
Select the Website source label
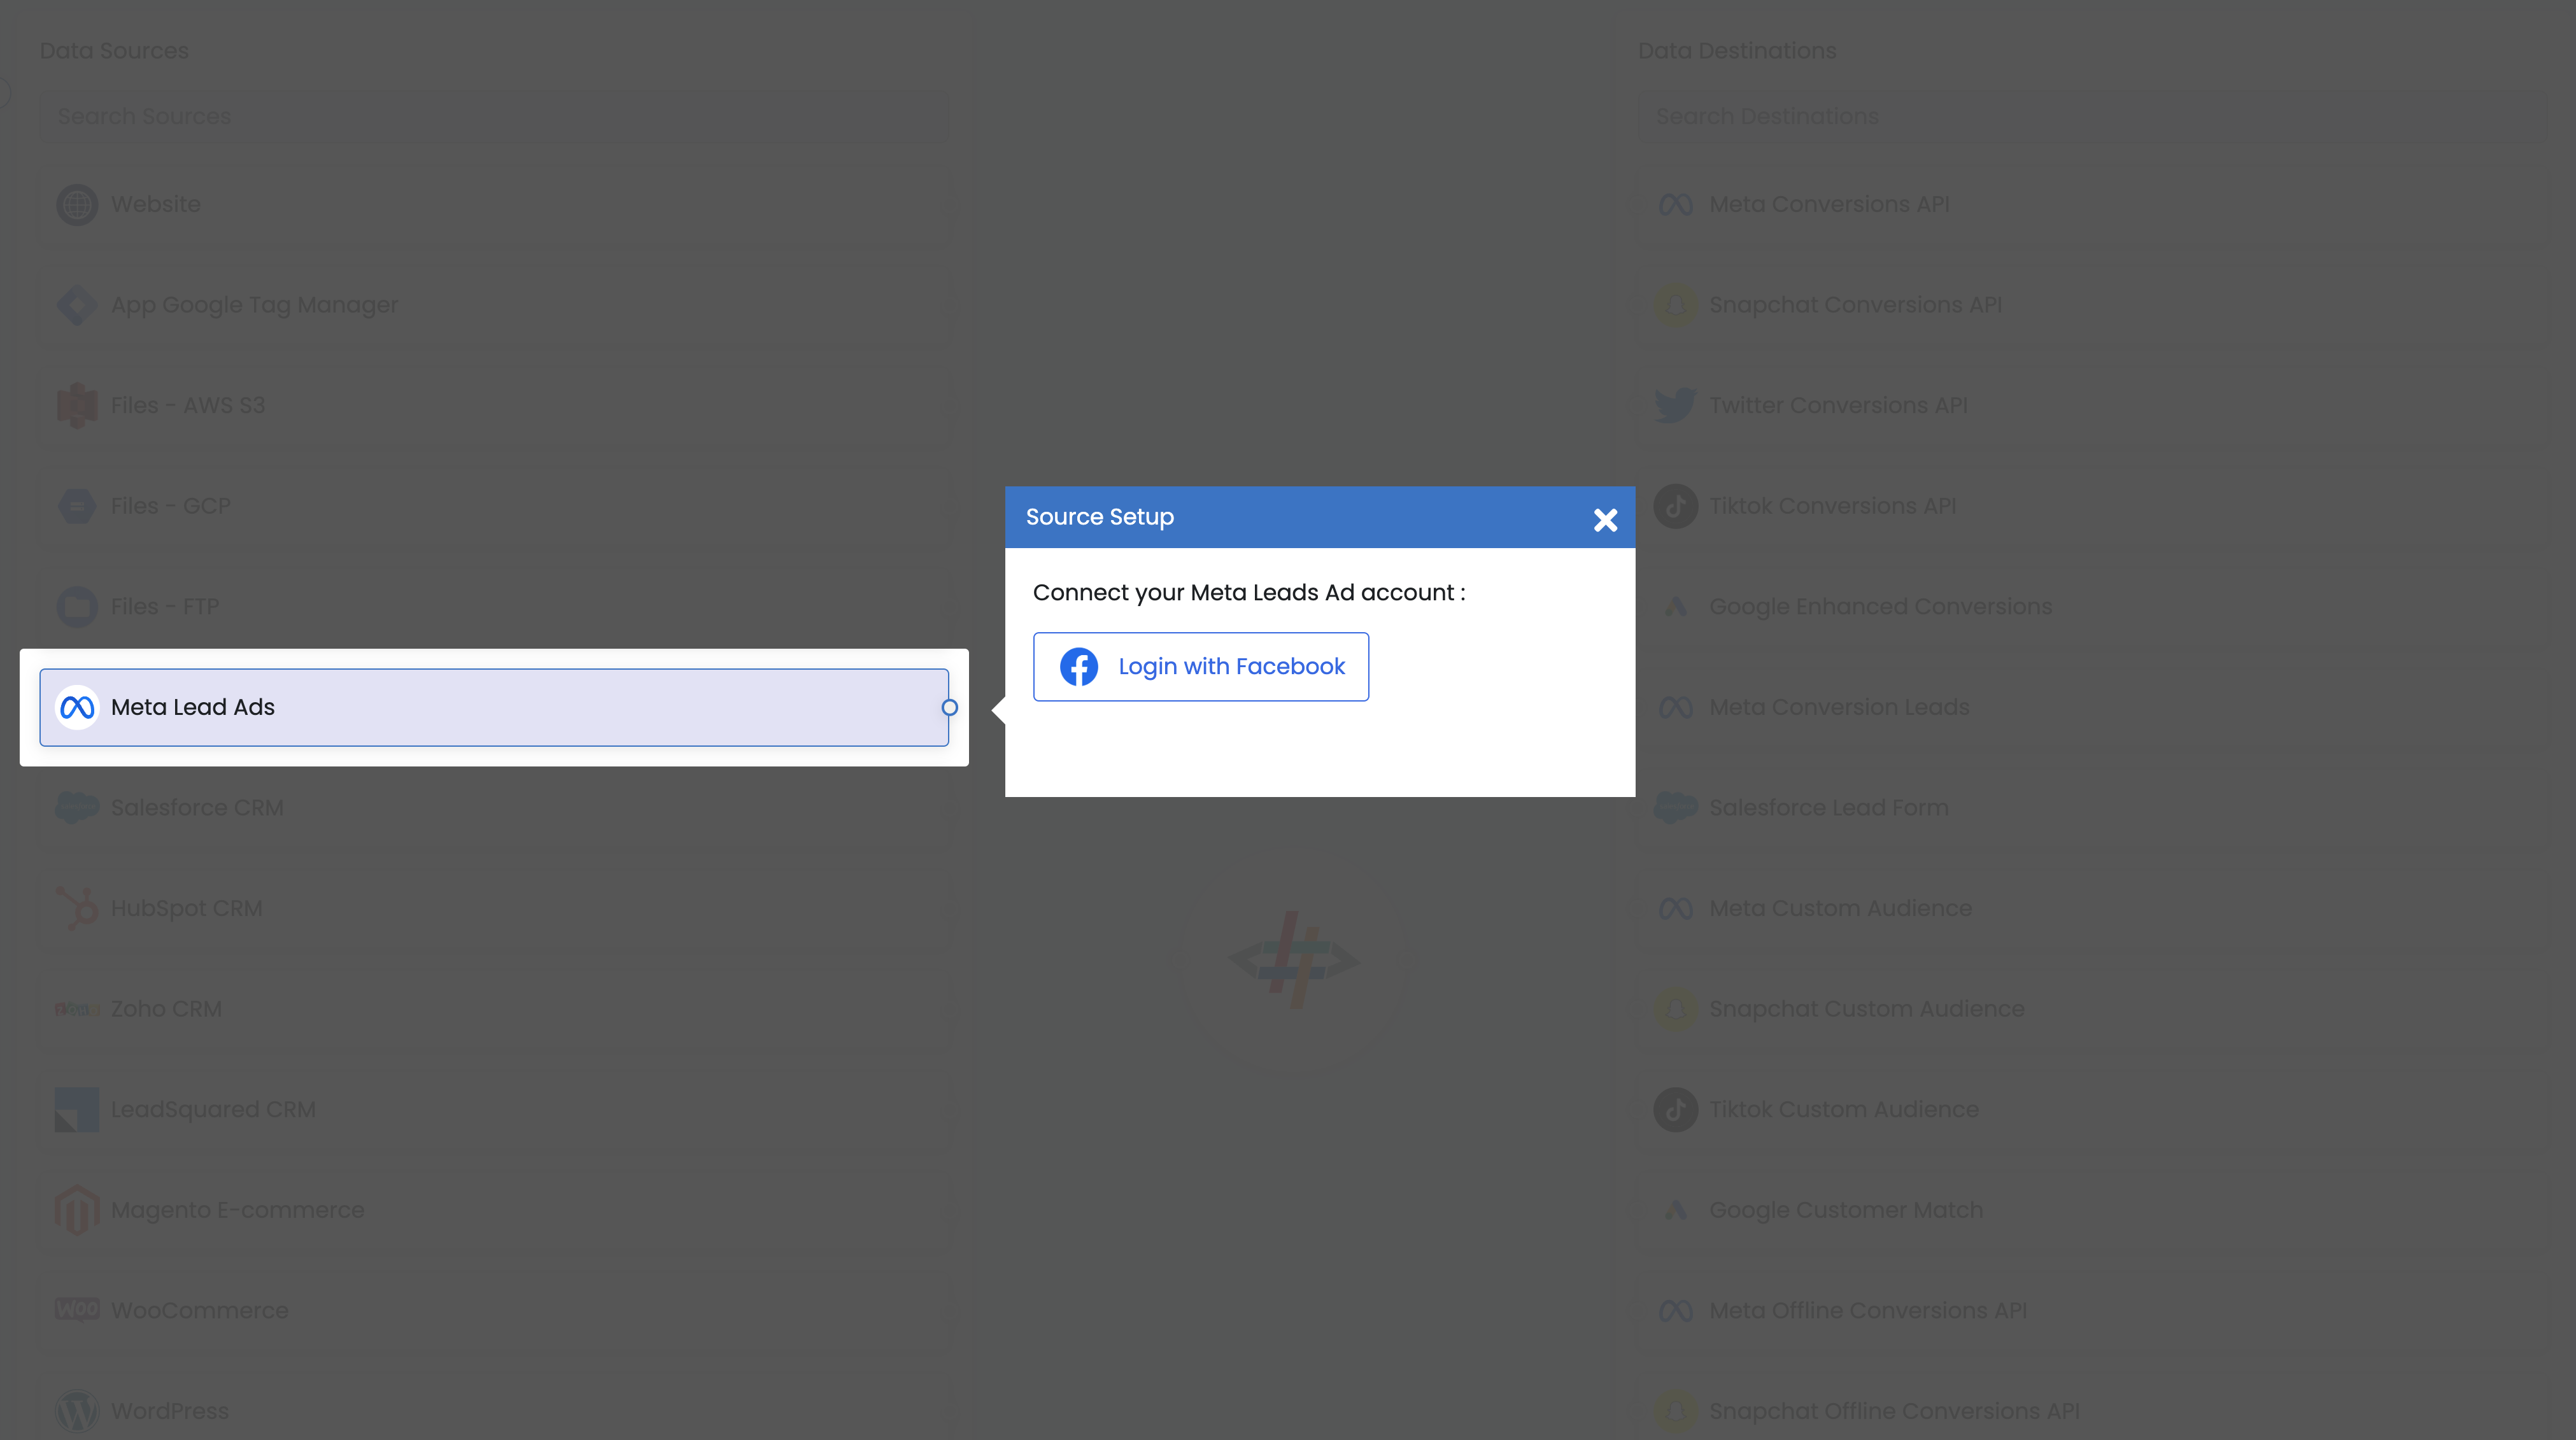click(x=156, y=204)
